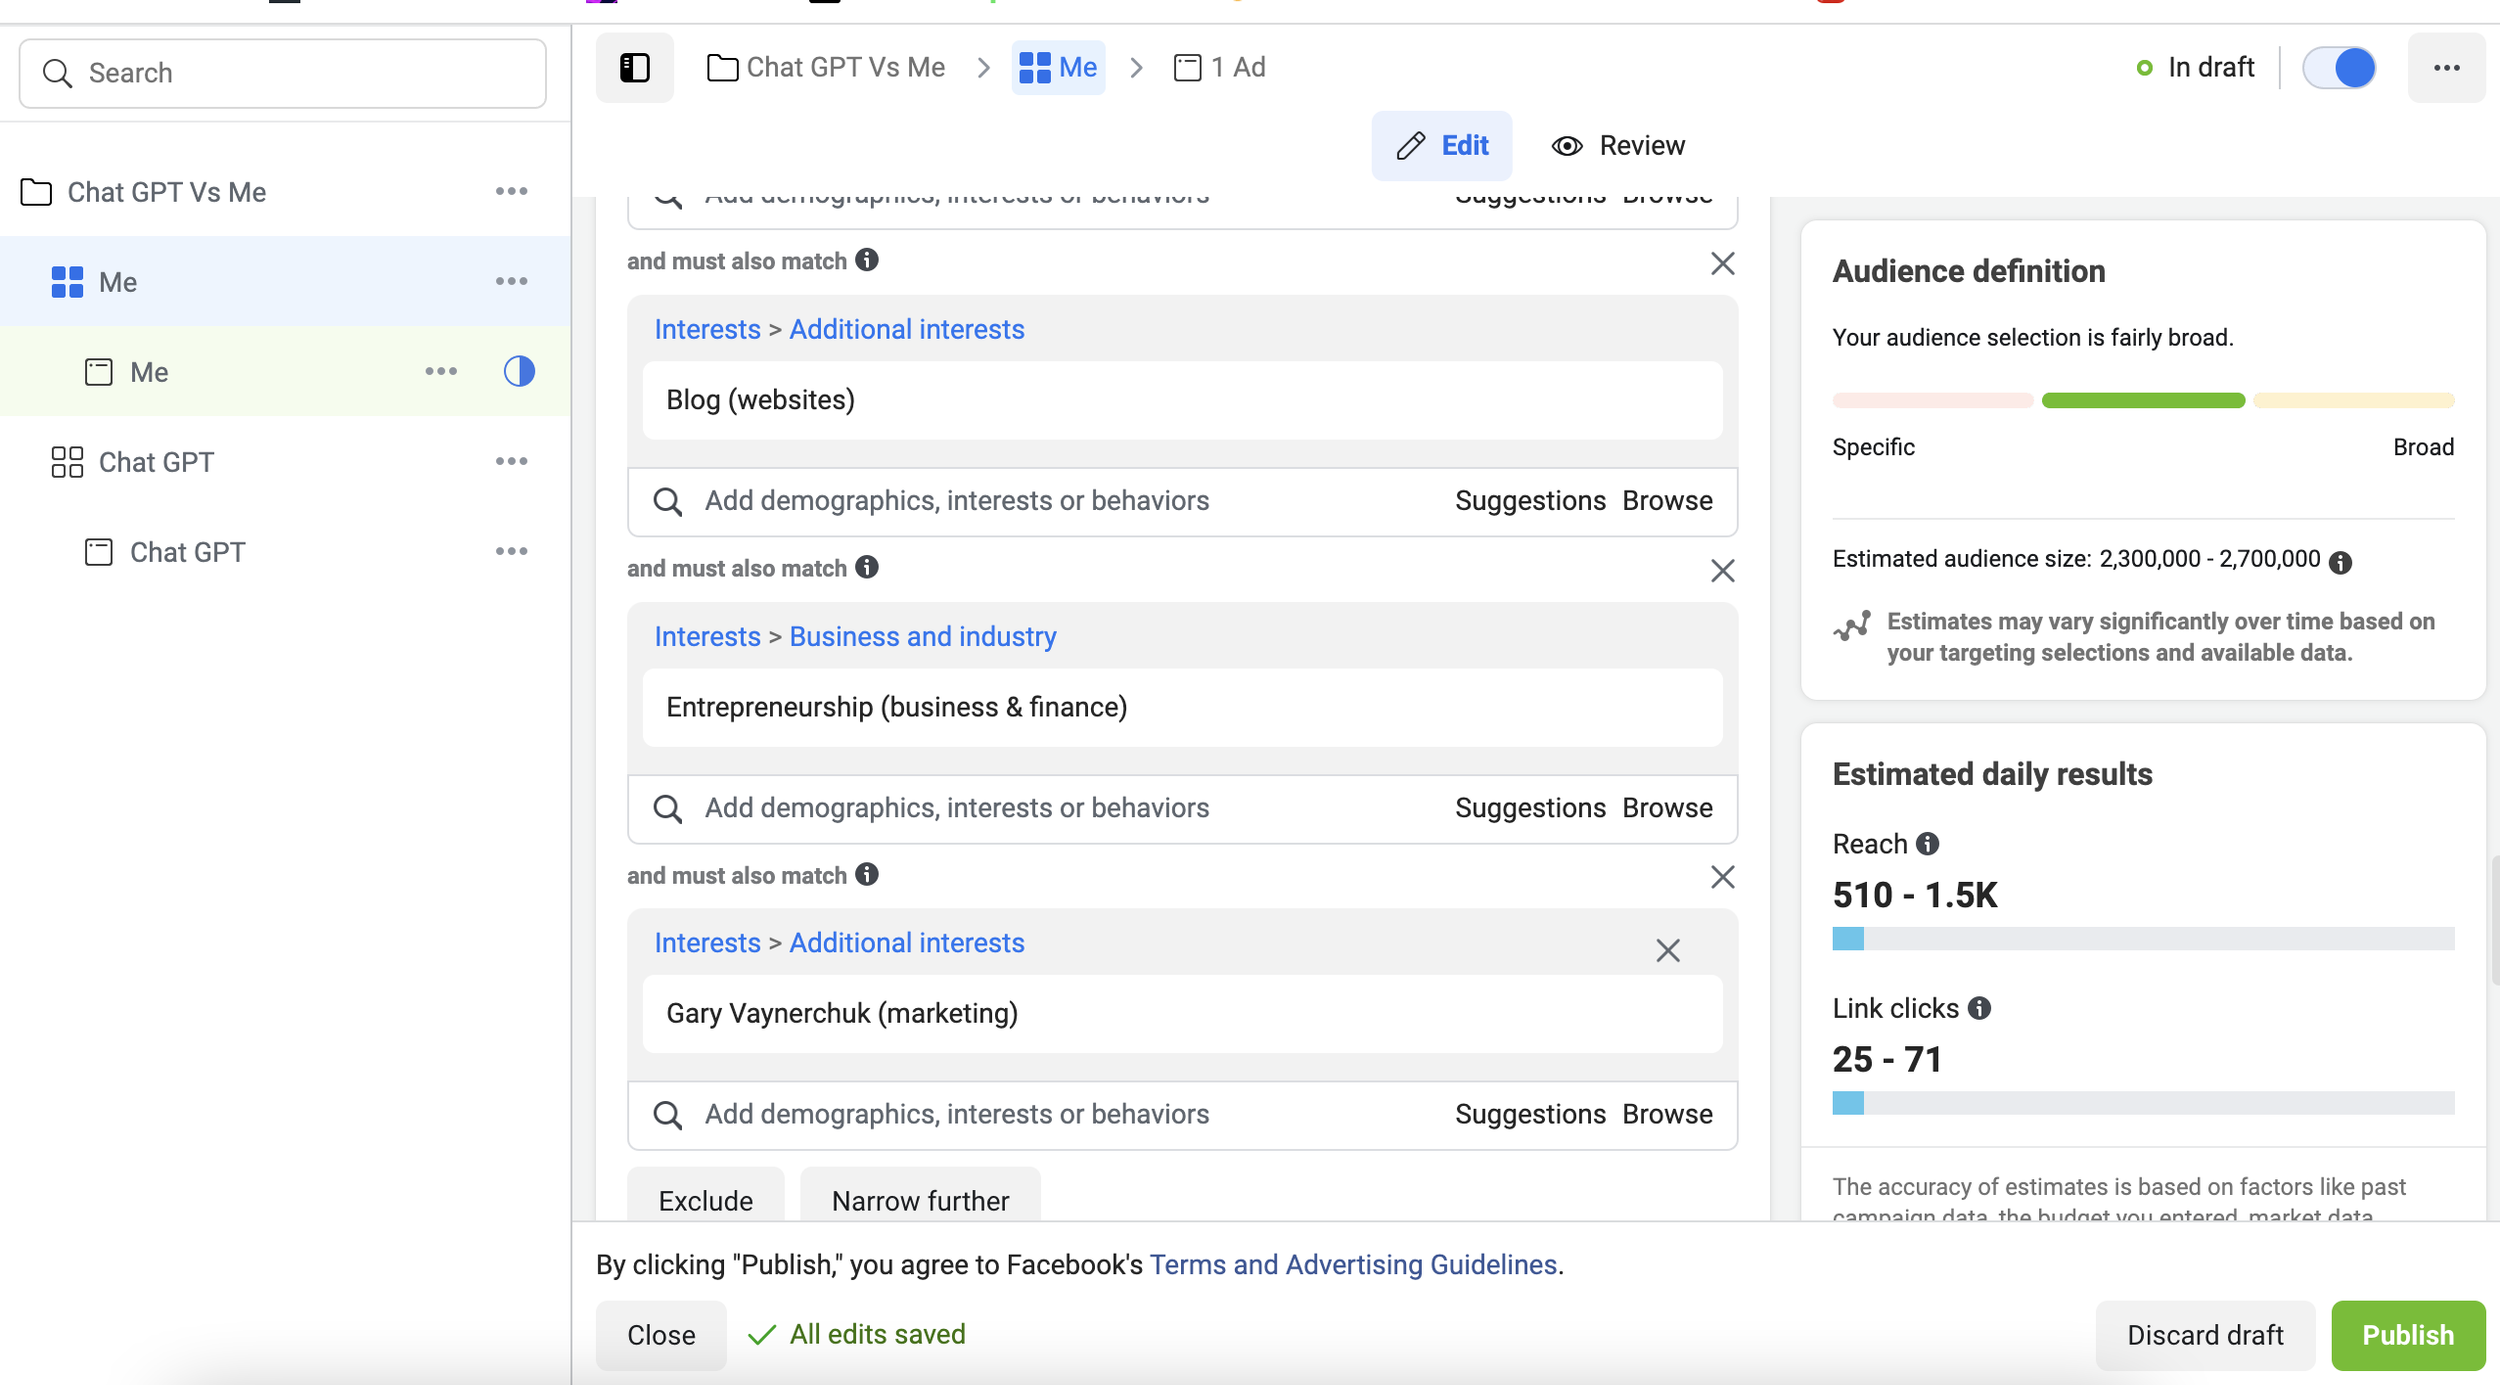
Task: Switch to the Review tab
Action: click(x=1618, y=146)
